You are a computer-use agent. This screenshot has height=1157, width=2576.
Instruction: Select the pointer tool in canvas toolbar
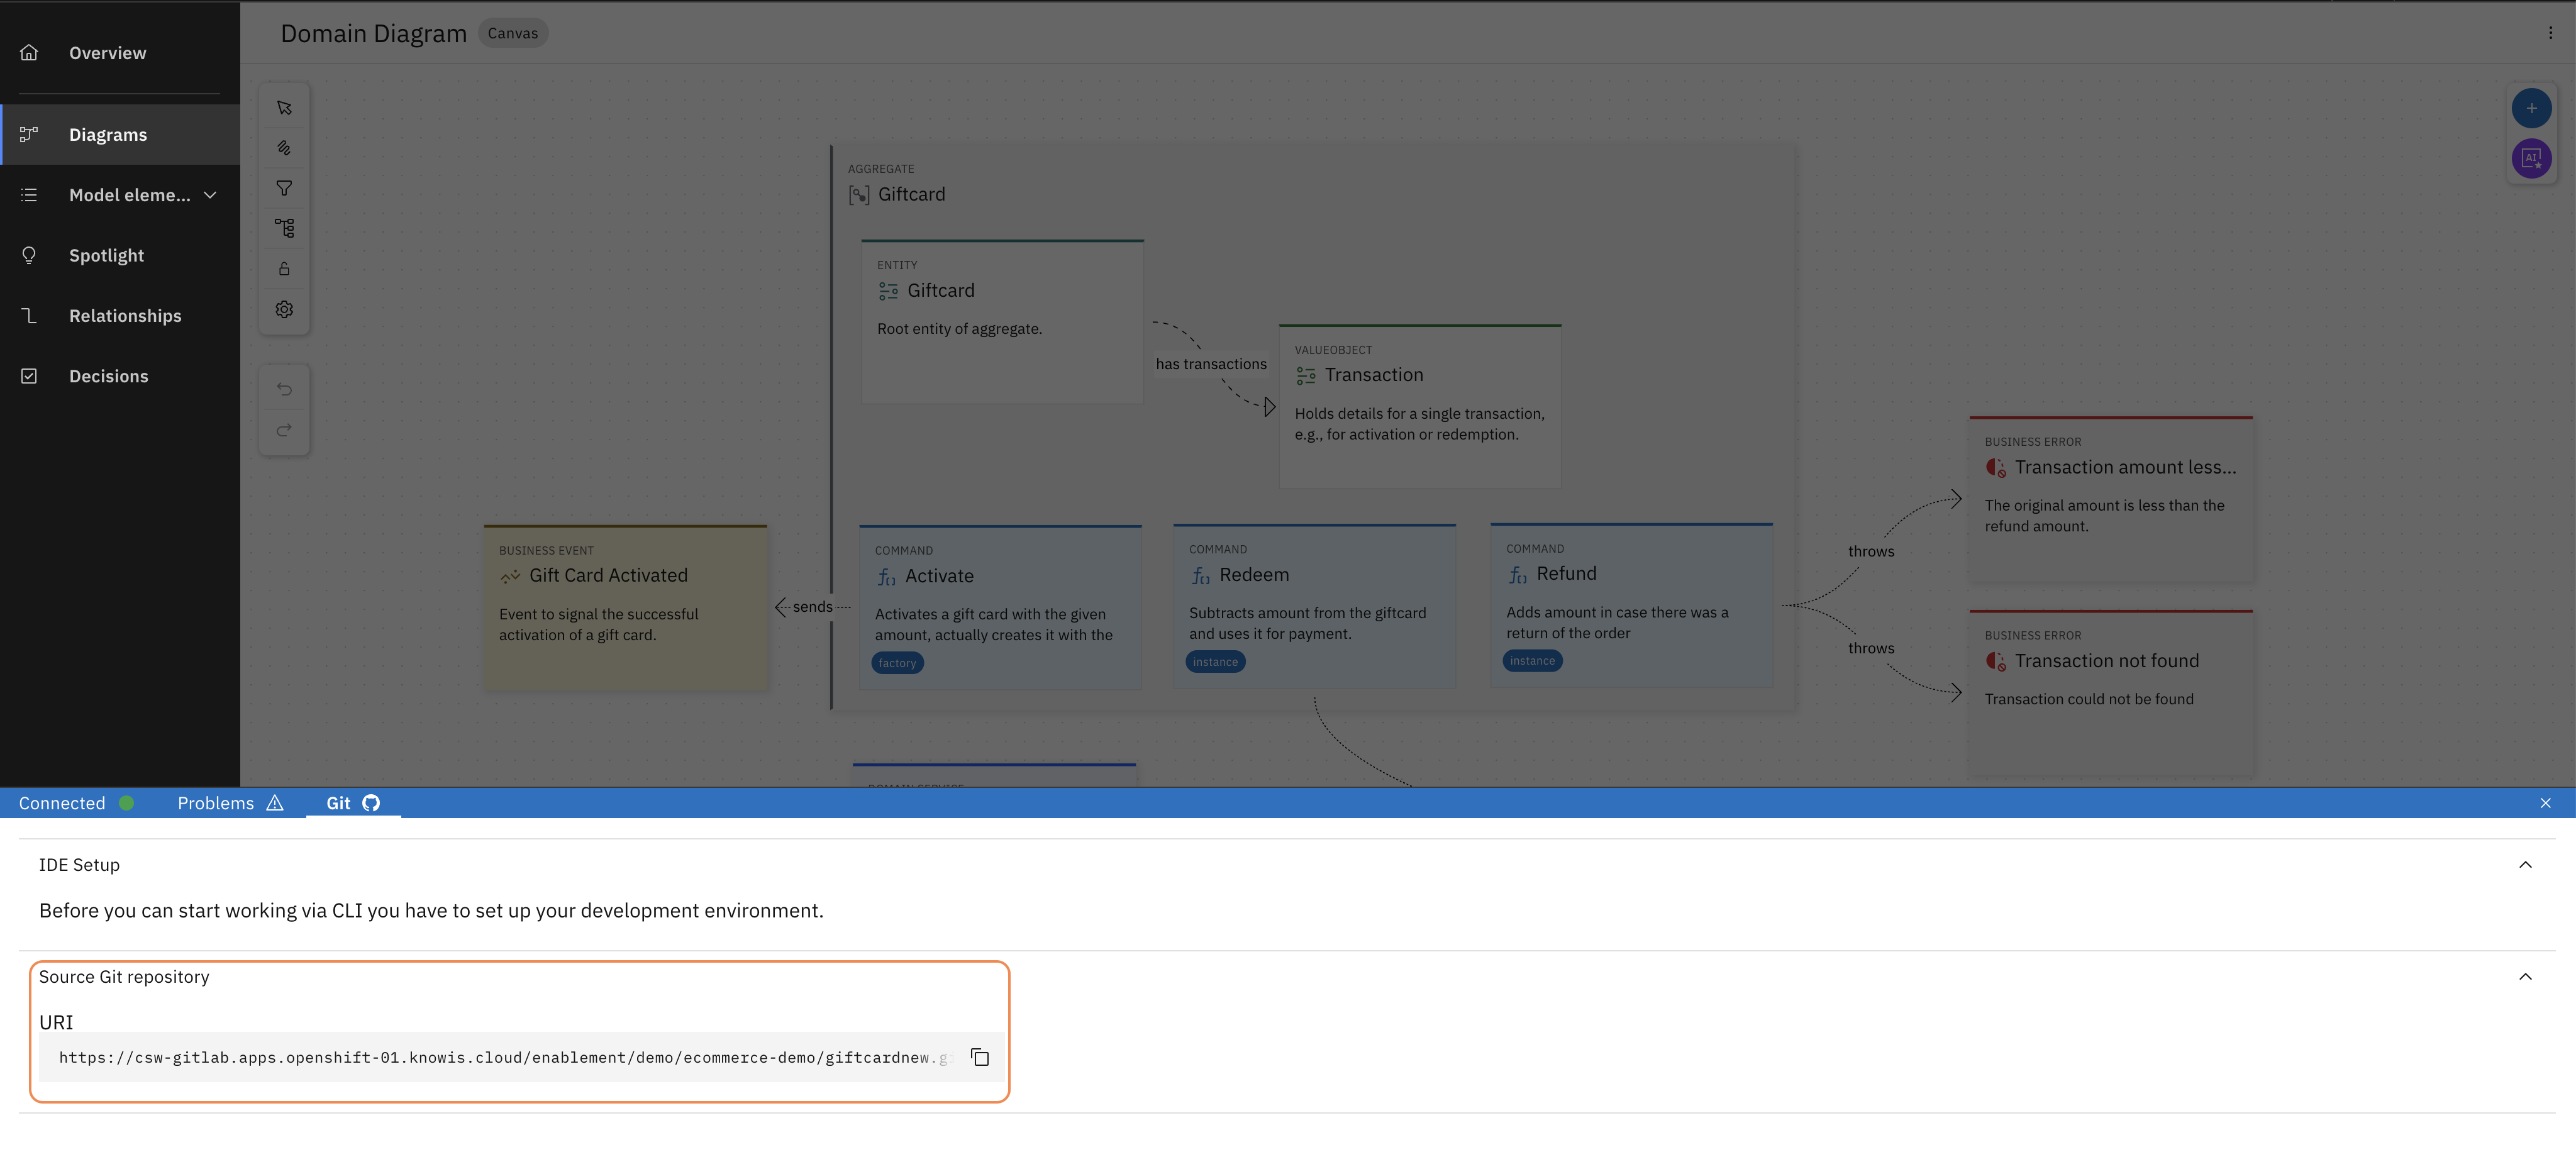pyautogui.click(x=284, y=108)
